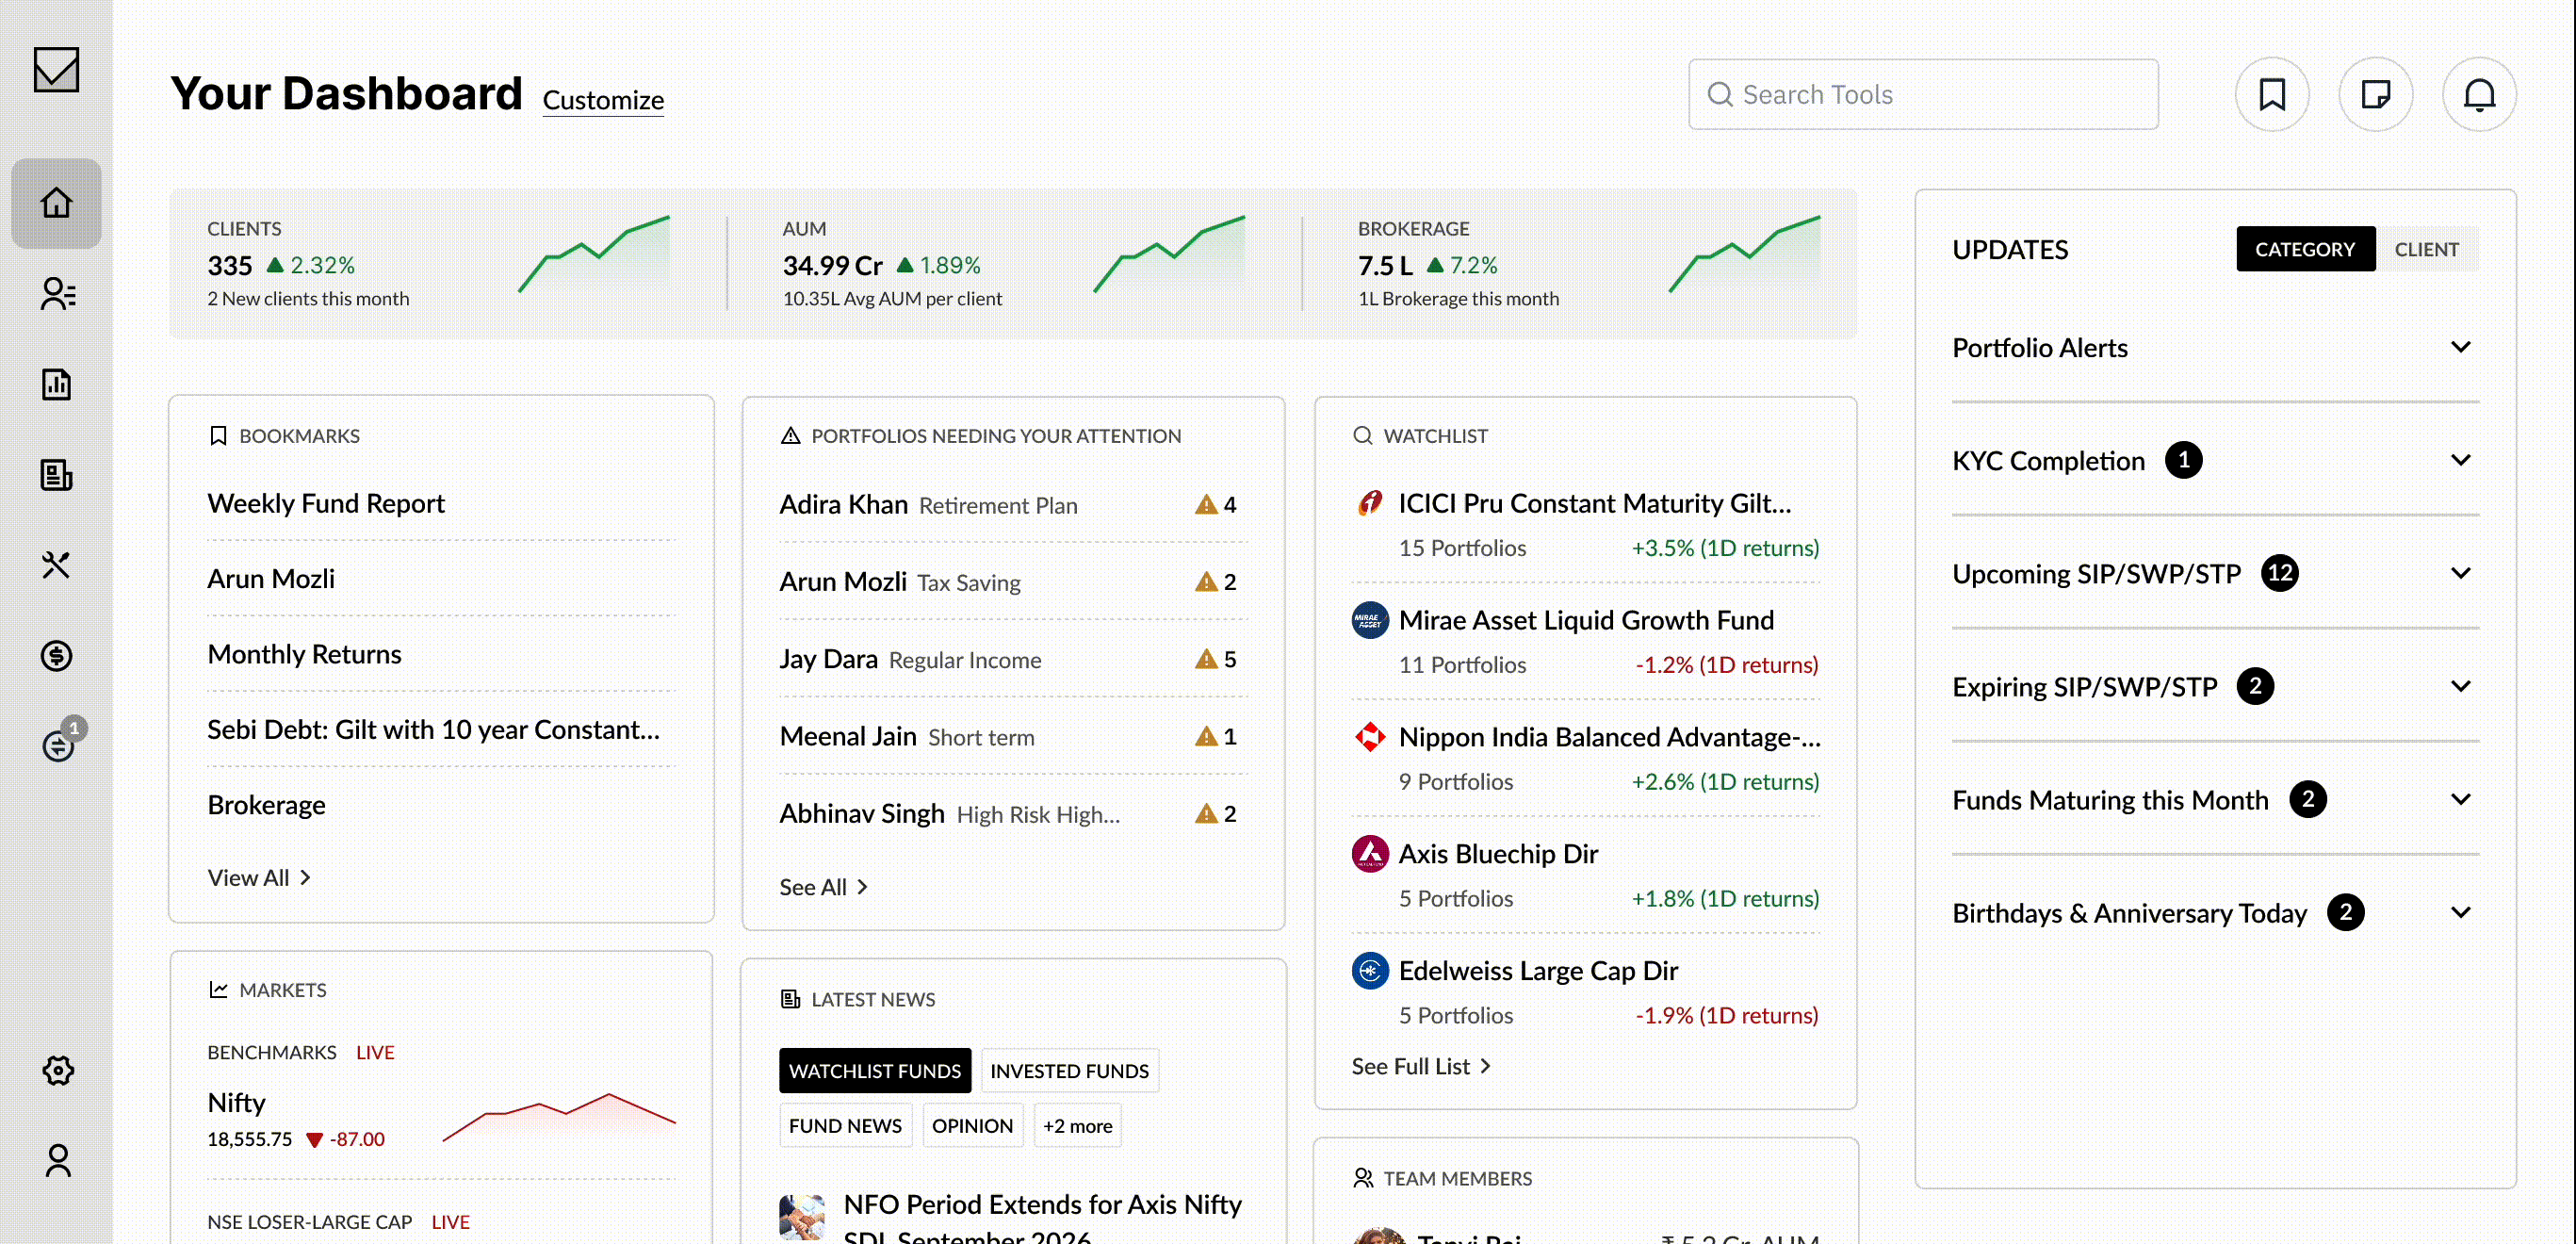Switch to the OPINION news tab
This screenshot has width=2576, height=1244.
tap(972, 1126)
